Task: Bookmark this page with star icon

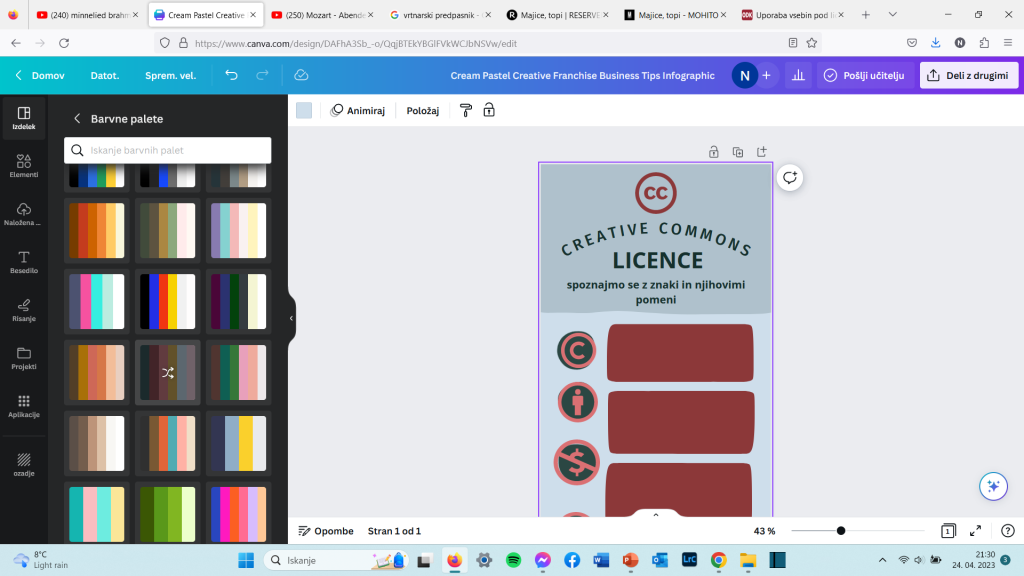Action: [x=812, y=43]
